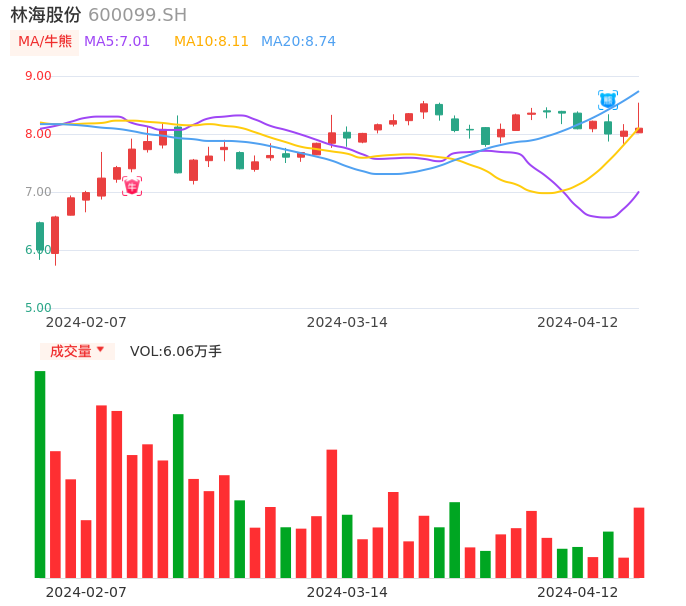Image resolution: width=686 pixels, height=606 pixels.
Task: Select the first green candlestick on chart
Action: [40, 237]
